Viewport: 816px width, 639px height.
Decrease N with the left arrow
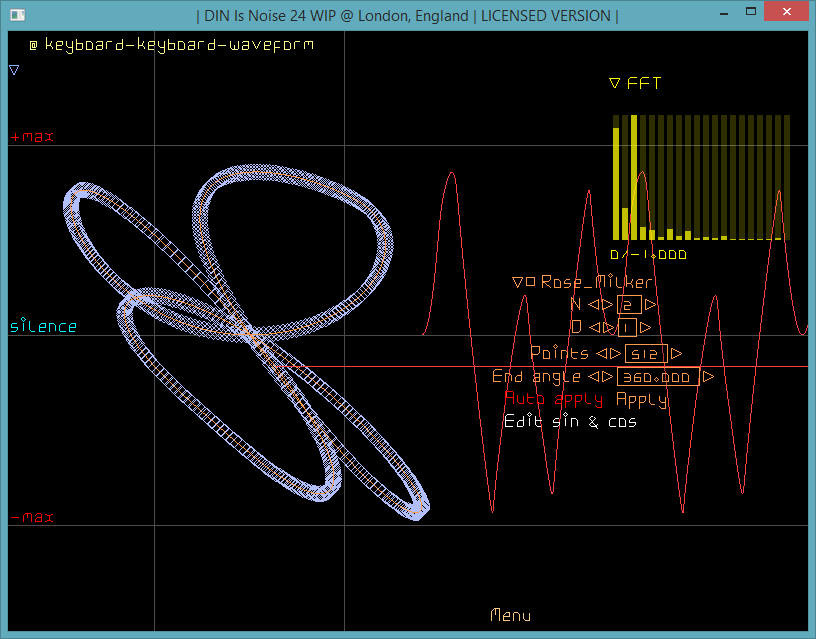pos(593,305)
